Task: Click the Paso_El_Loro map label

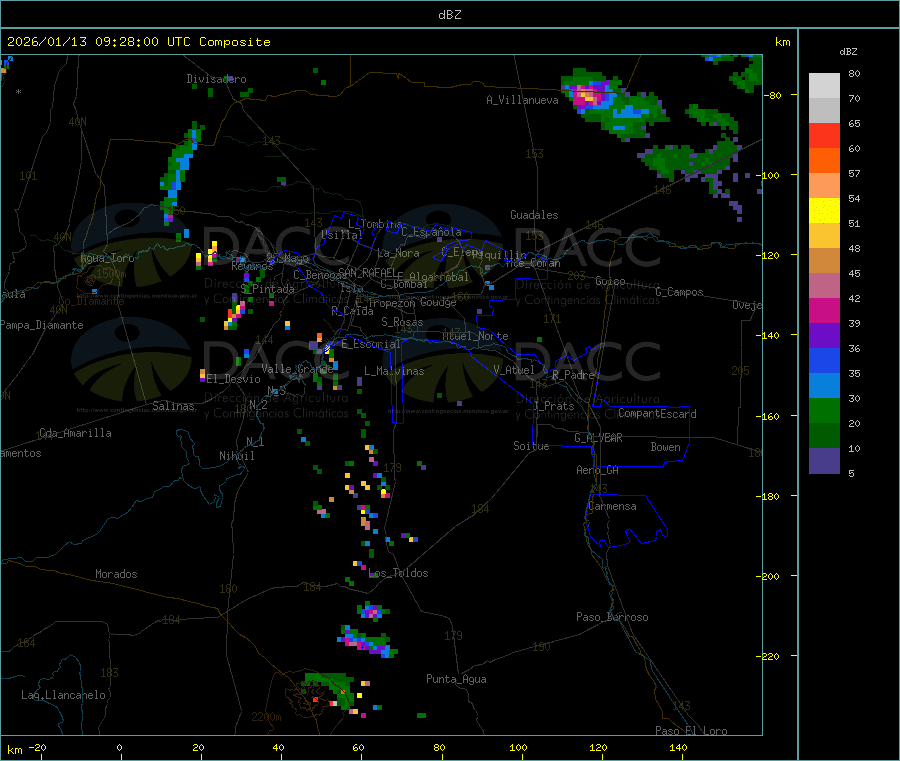Action: pos(691,731)
